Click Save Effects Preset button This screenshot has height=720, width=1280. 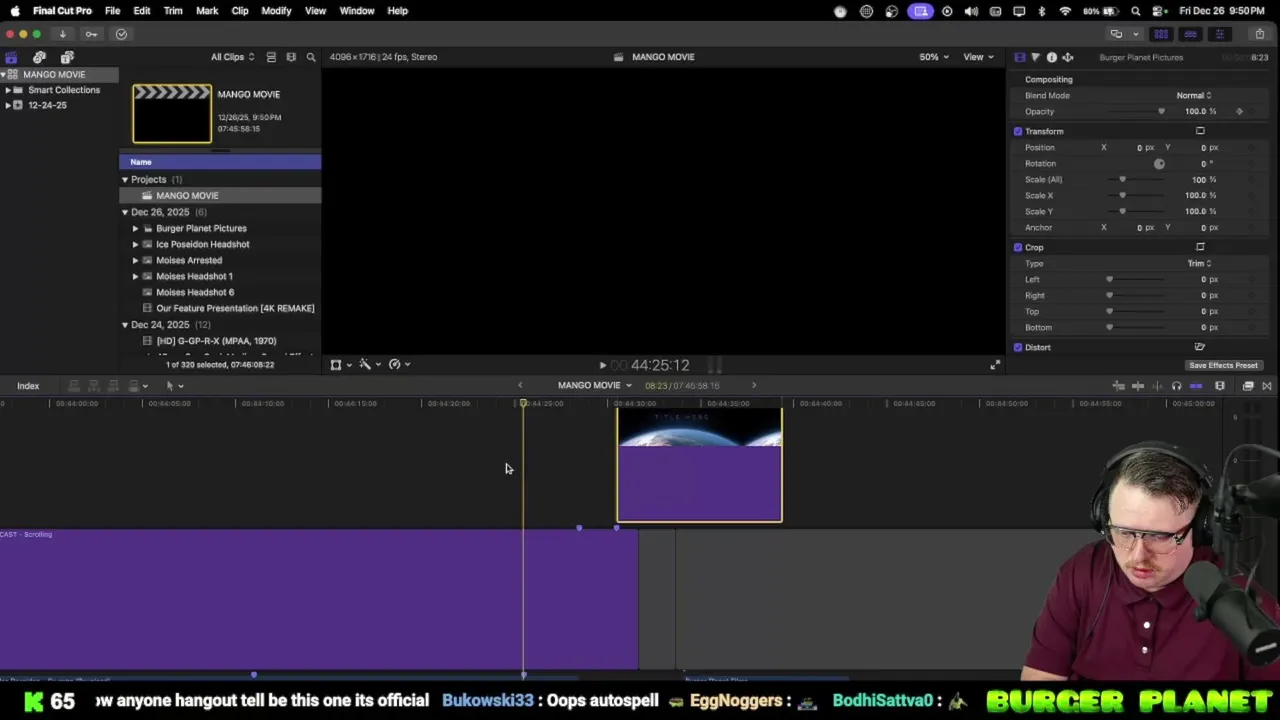pos(1223,365)
